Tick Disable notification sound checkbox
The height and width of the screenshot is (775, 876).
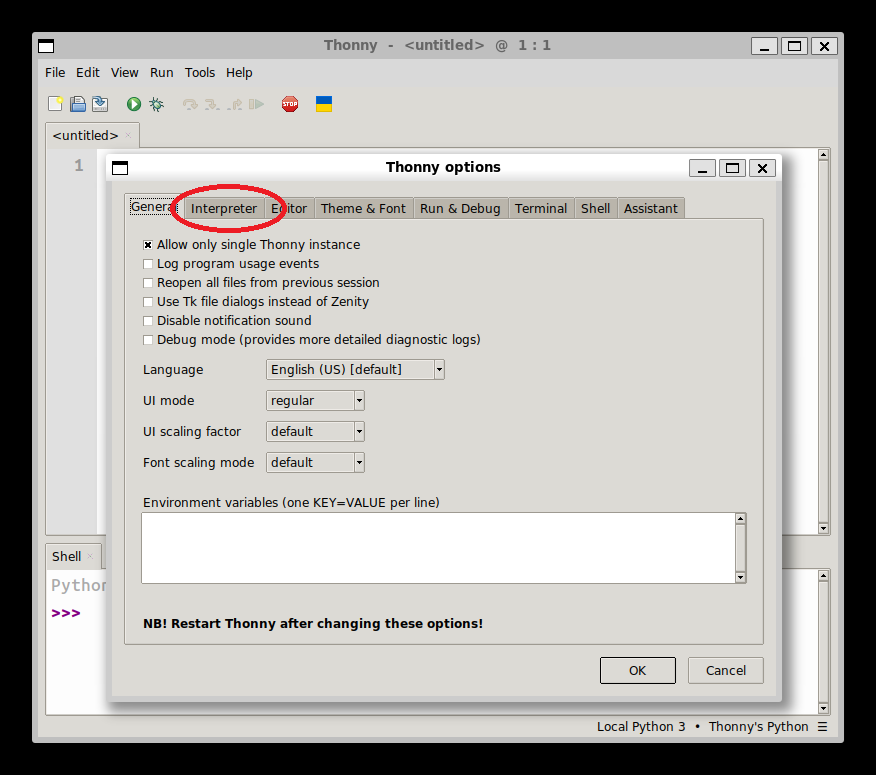coord(147,321)
